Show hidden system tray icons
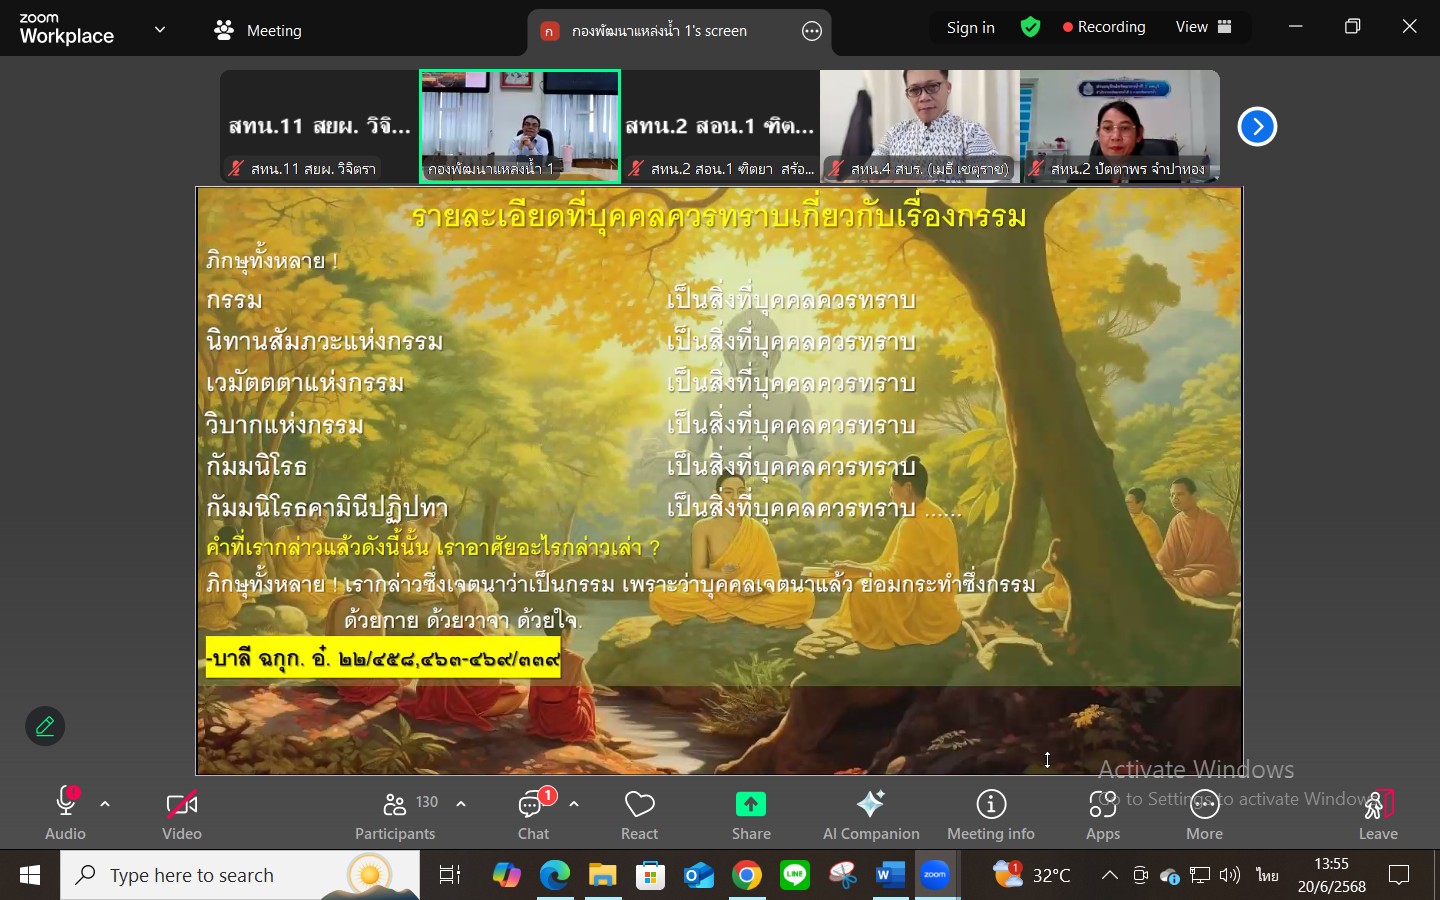Image resolution: width=1440 pixels, height=900 pixels. coord(1110,876)
